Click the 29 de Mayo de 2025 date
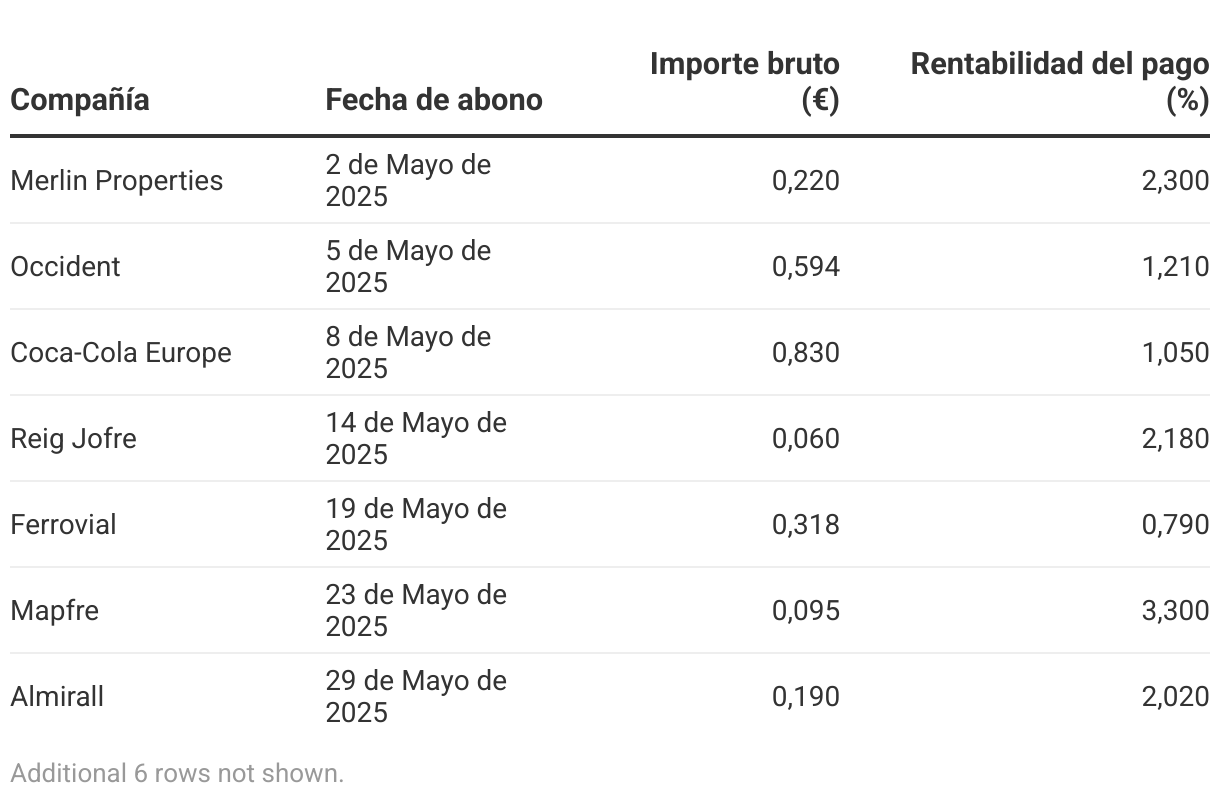 [416, 696]
